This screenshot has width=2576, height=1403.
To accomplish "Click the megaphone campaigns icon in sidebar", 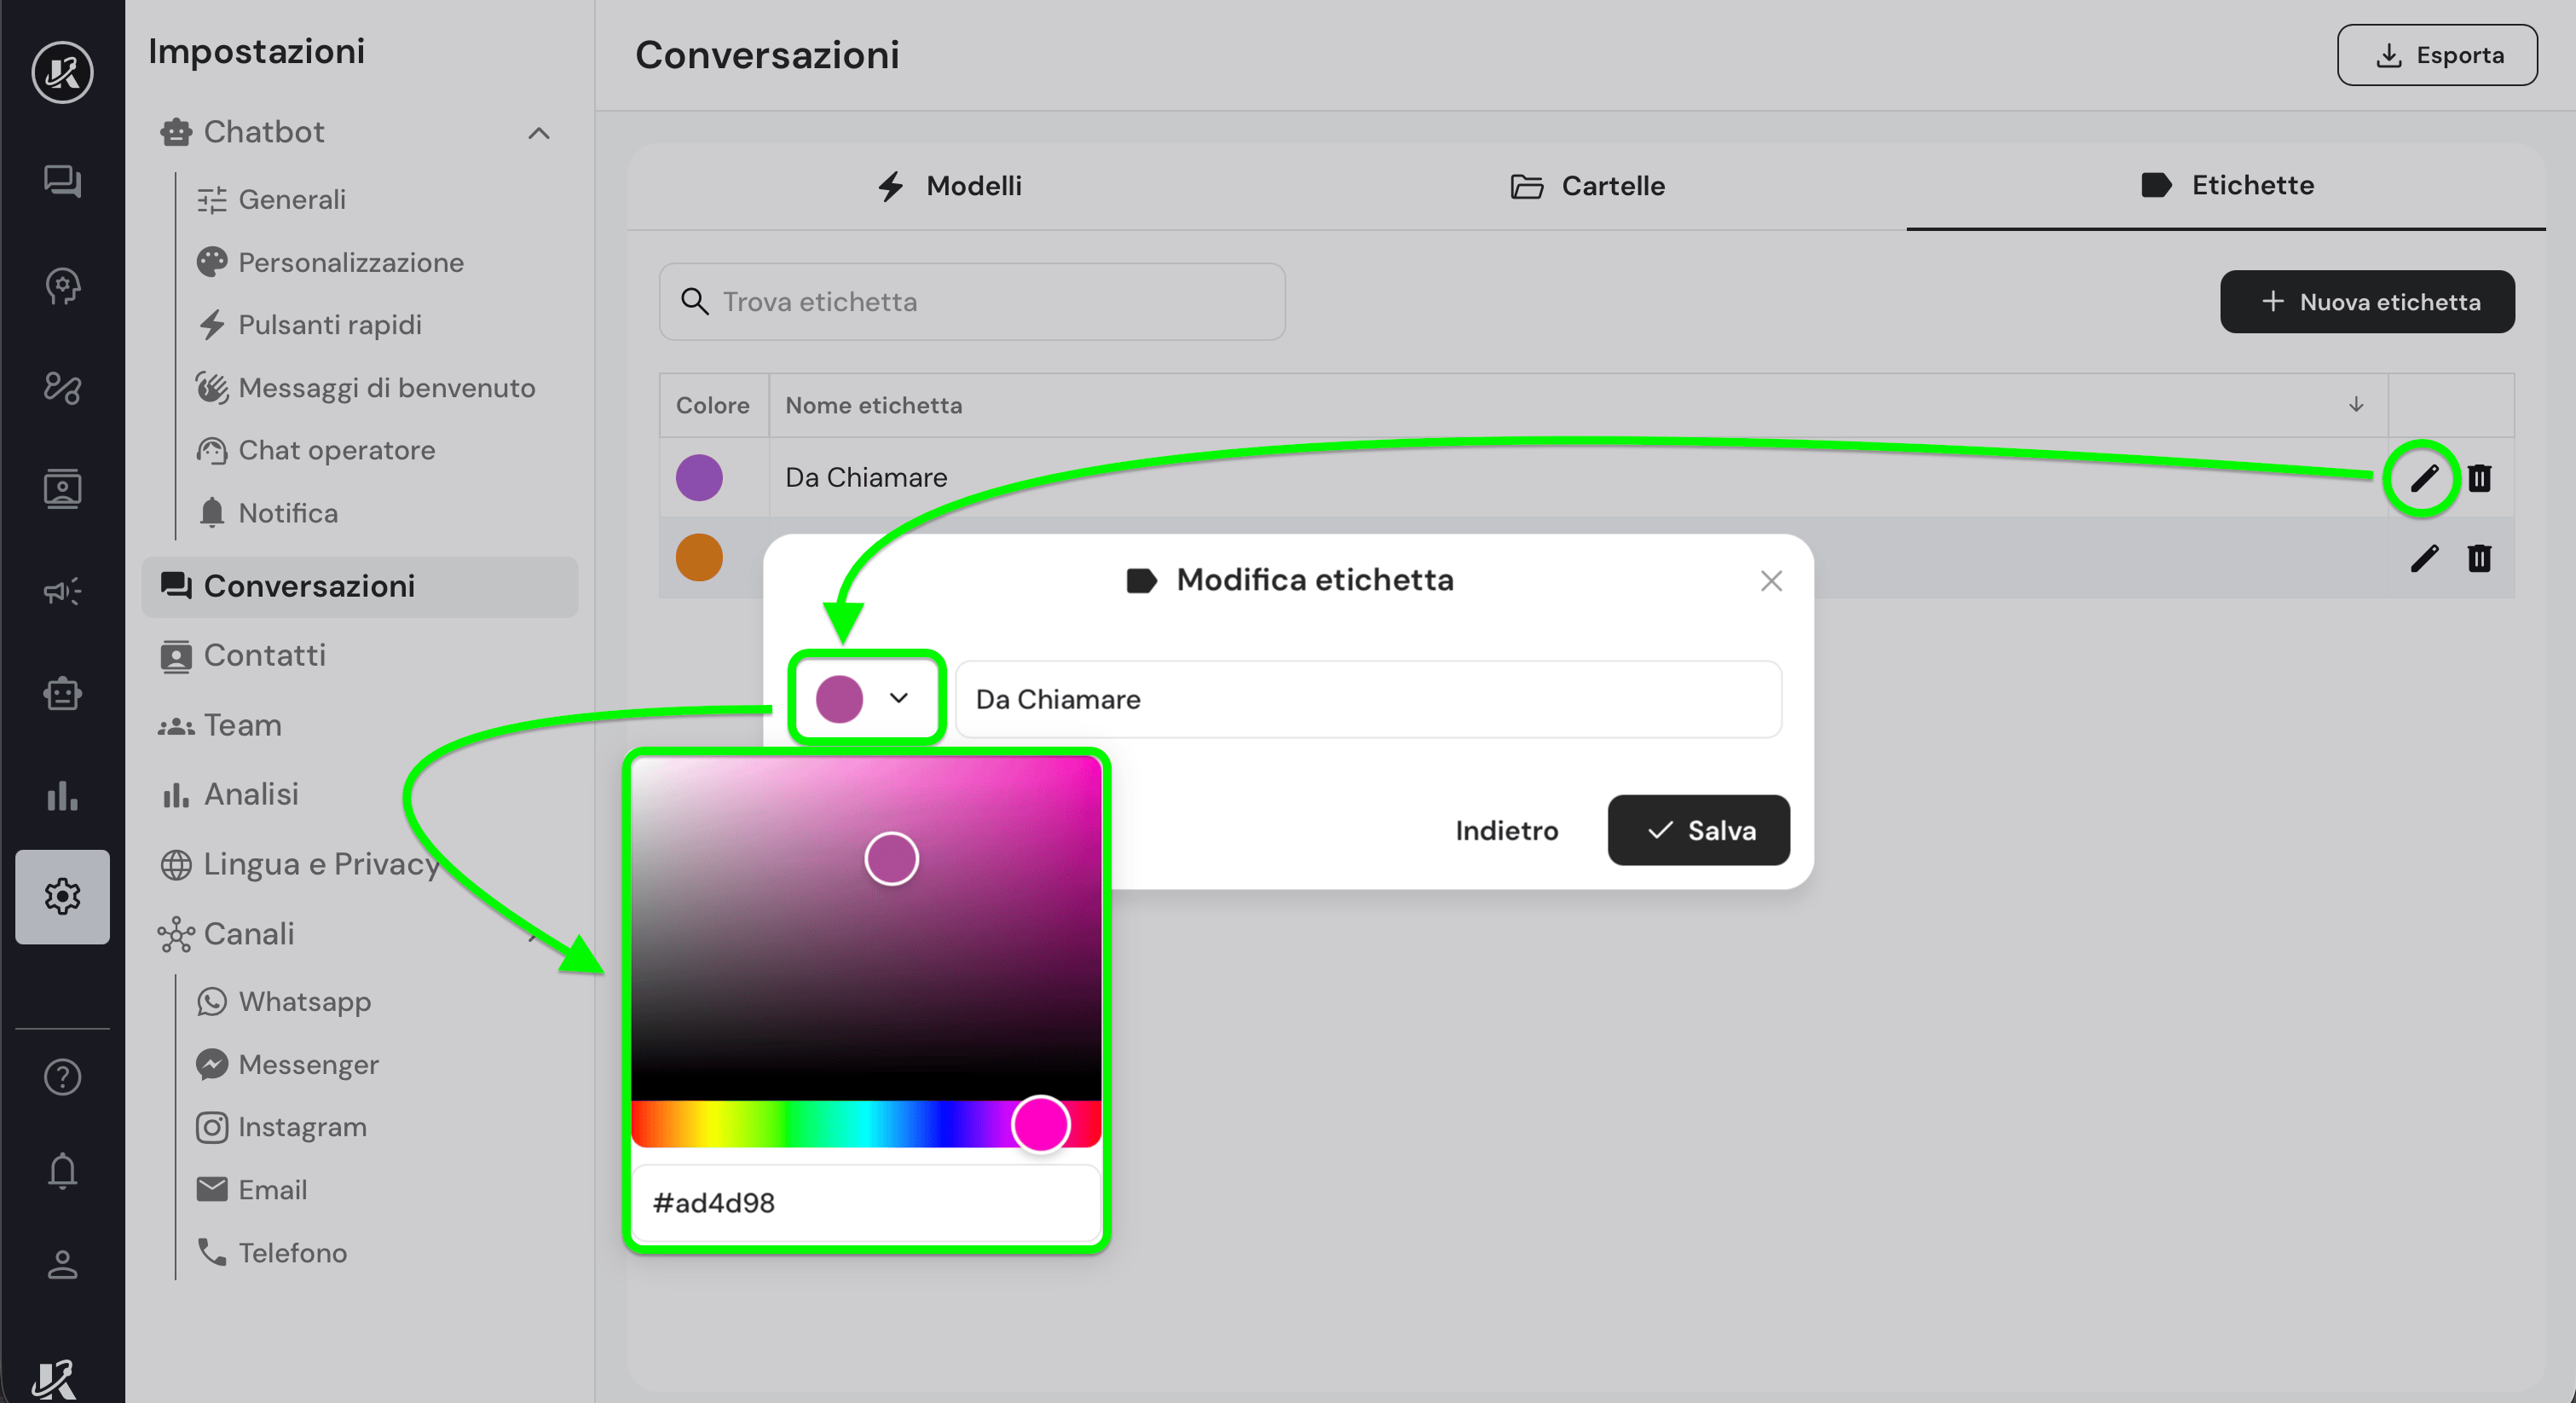I will pos(62,591).
